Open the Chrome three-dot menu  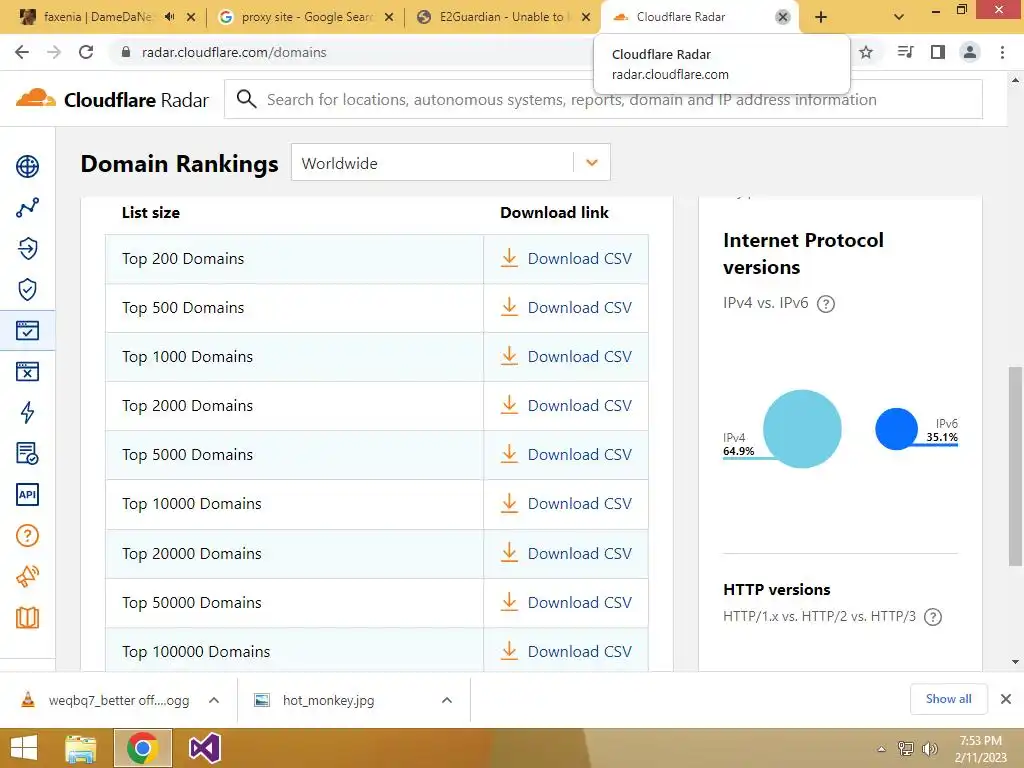coord(1002,52)
